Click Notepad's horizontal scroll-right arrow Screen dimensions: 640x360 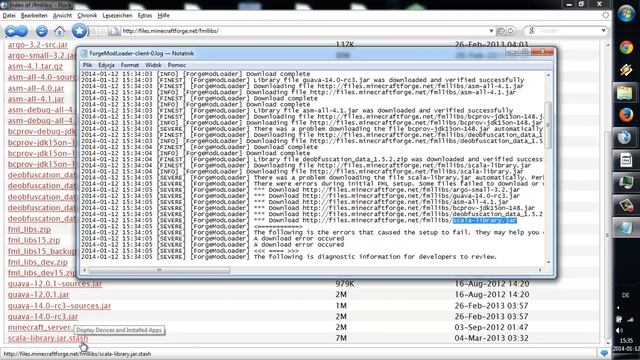540,270
